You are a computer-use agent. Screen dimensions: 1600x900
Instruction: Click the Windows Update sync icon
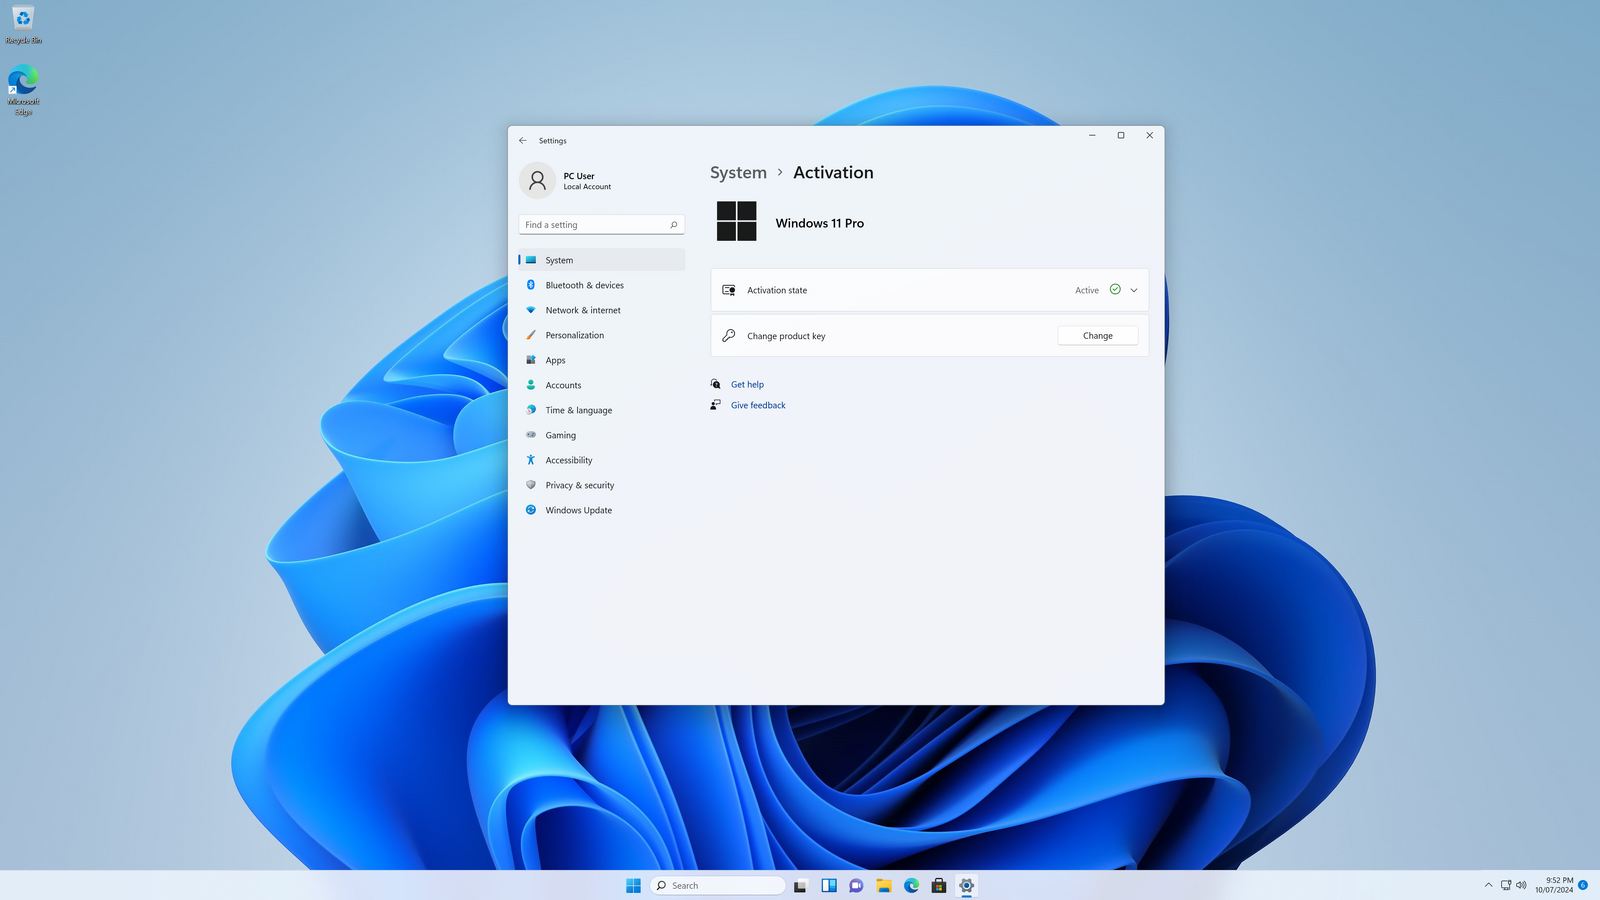tap(531, 510)
